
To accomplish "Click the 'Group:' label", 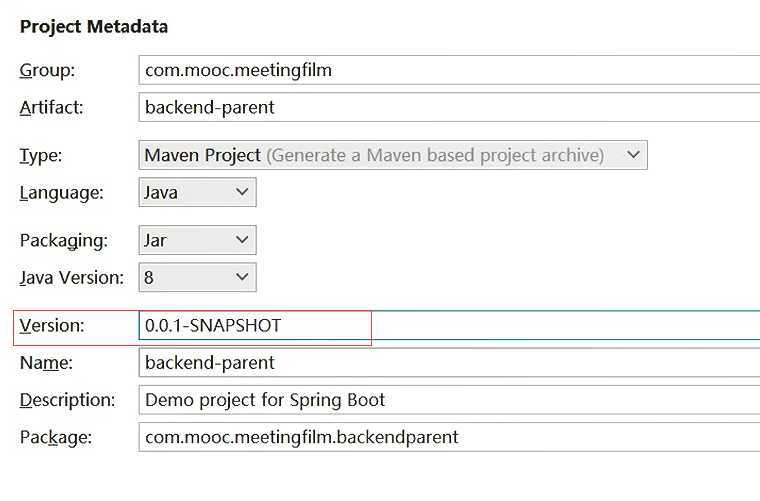I will (x=48, y=71).
